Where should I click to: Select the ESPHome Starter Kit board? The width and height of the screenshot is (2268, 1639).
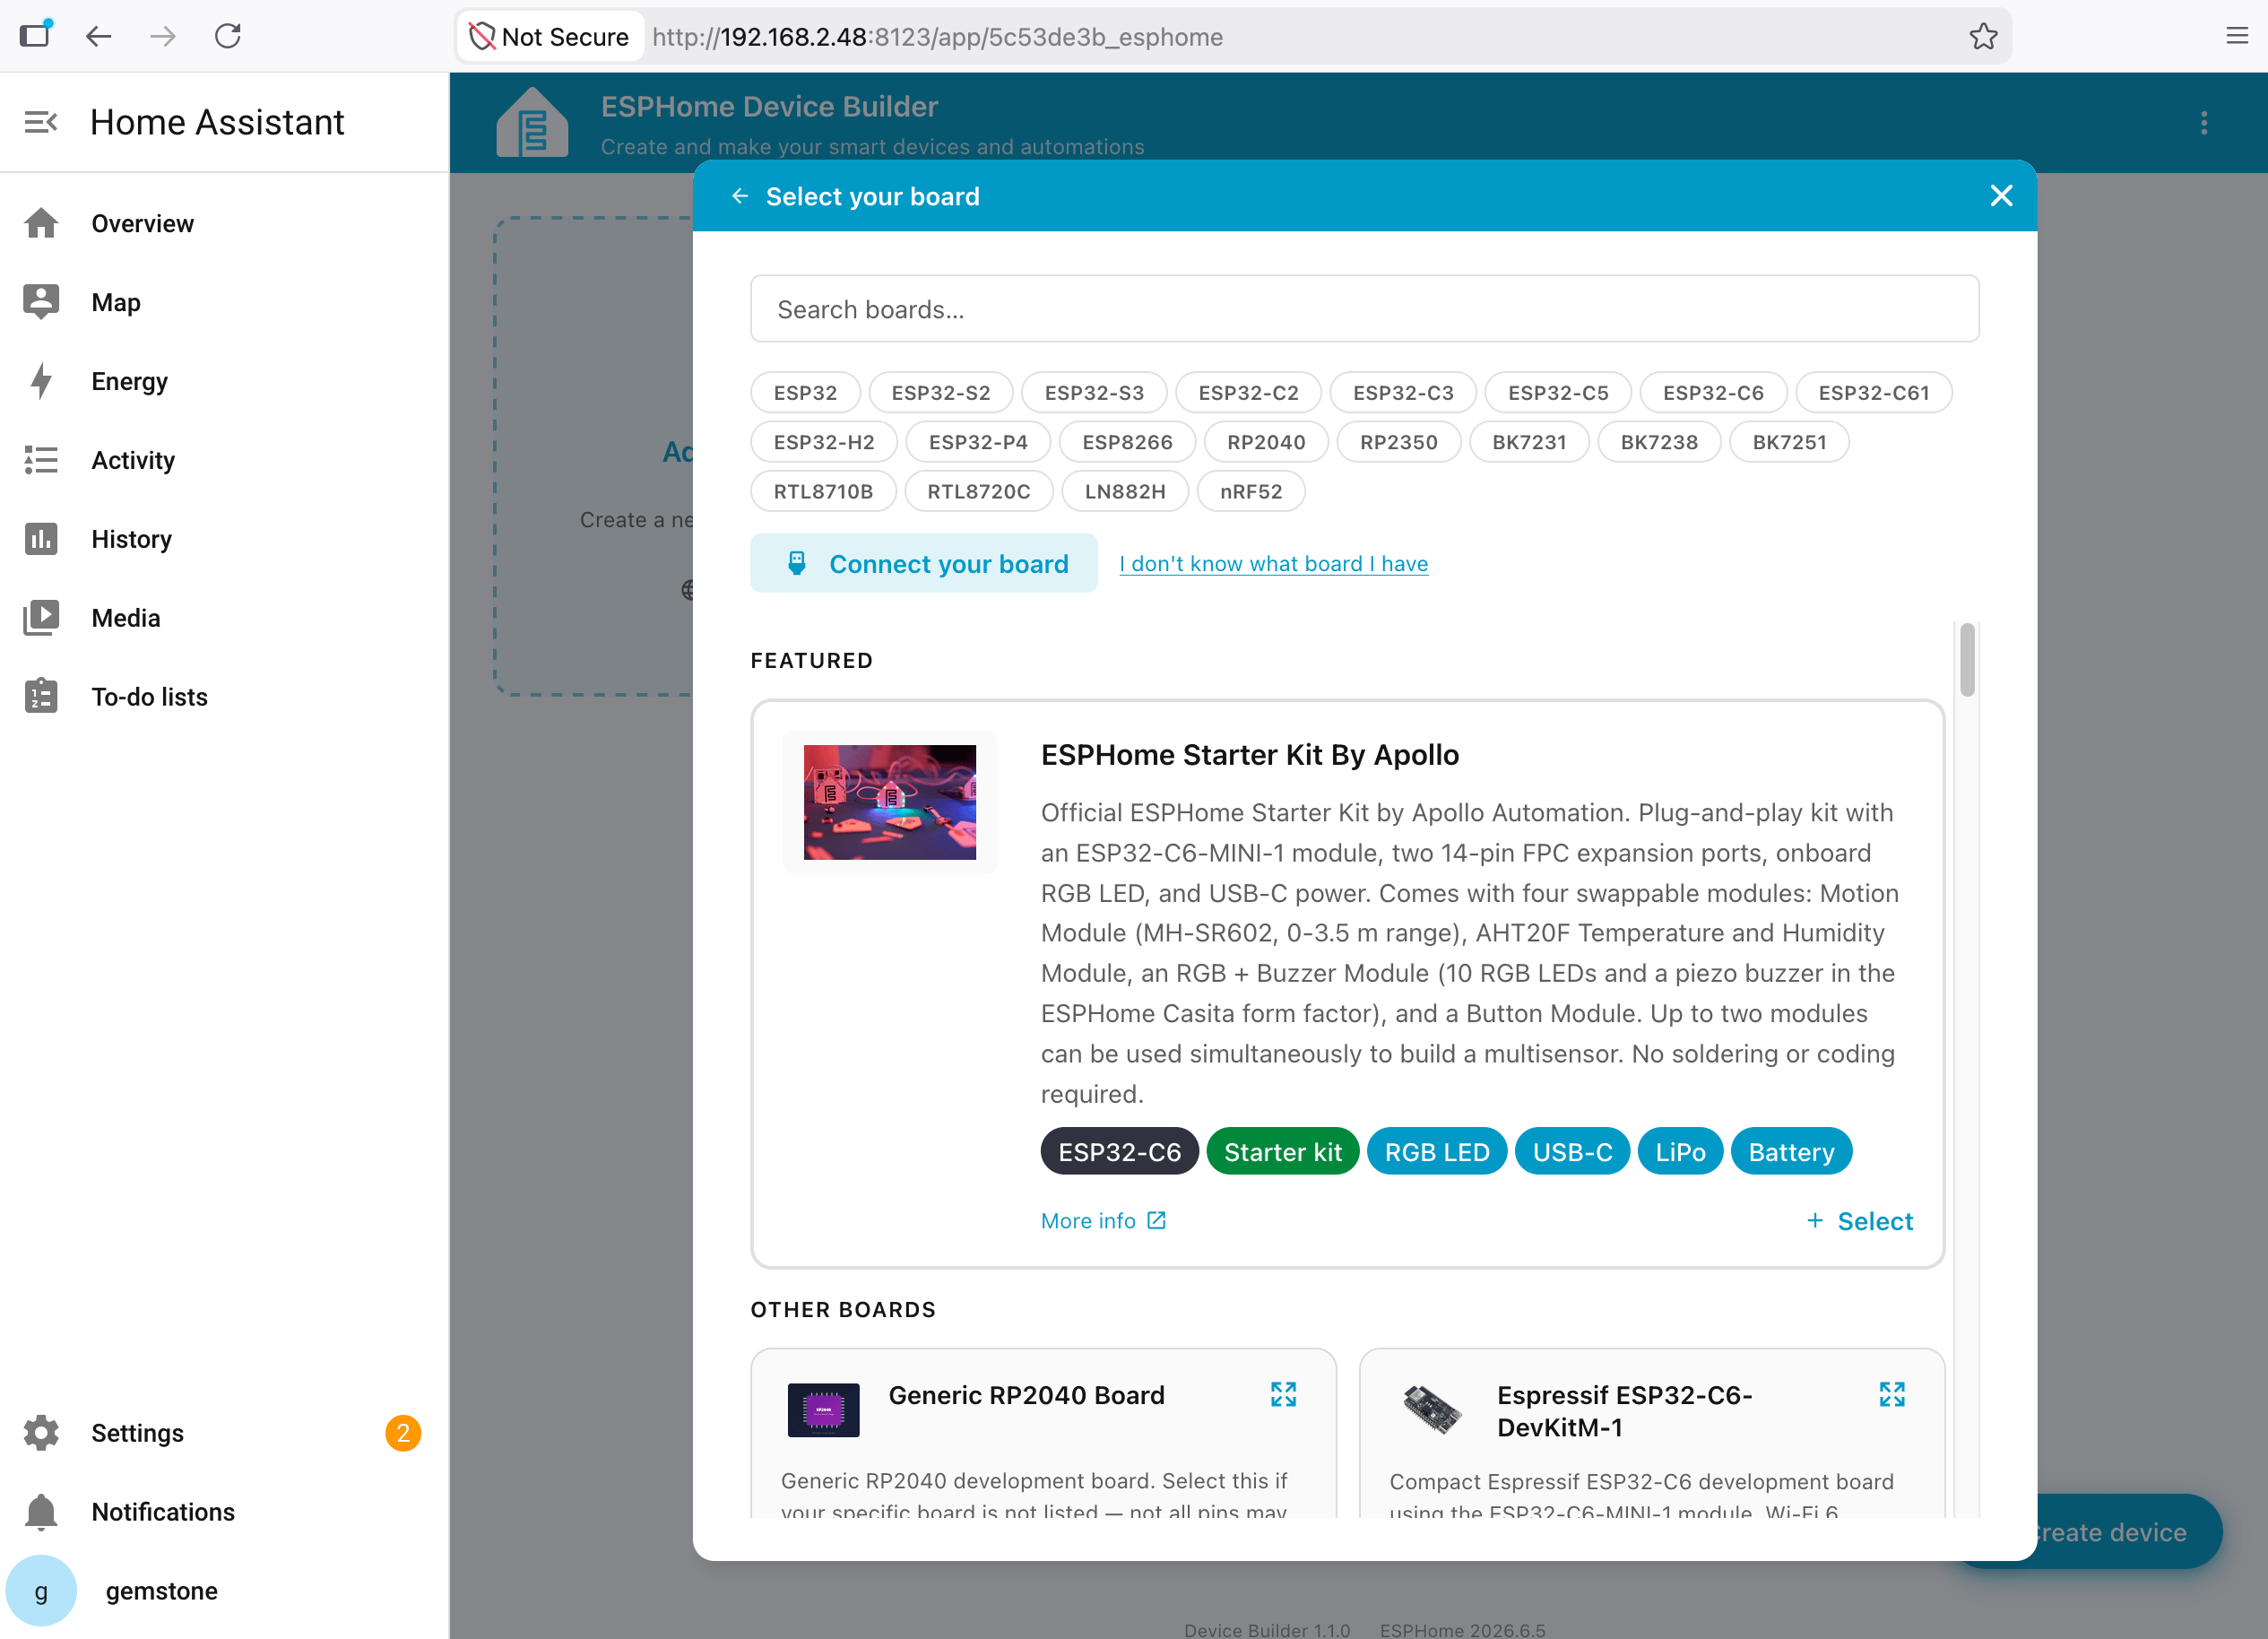pyautogui.click(x=1860, y=1221)
